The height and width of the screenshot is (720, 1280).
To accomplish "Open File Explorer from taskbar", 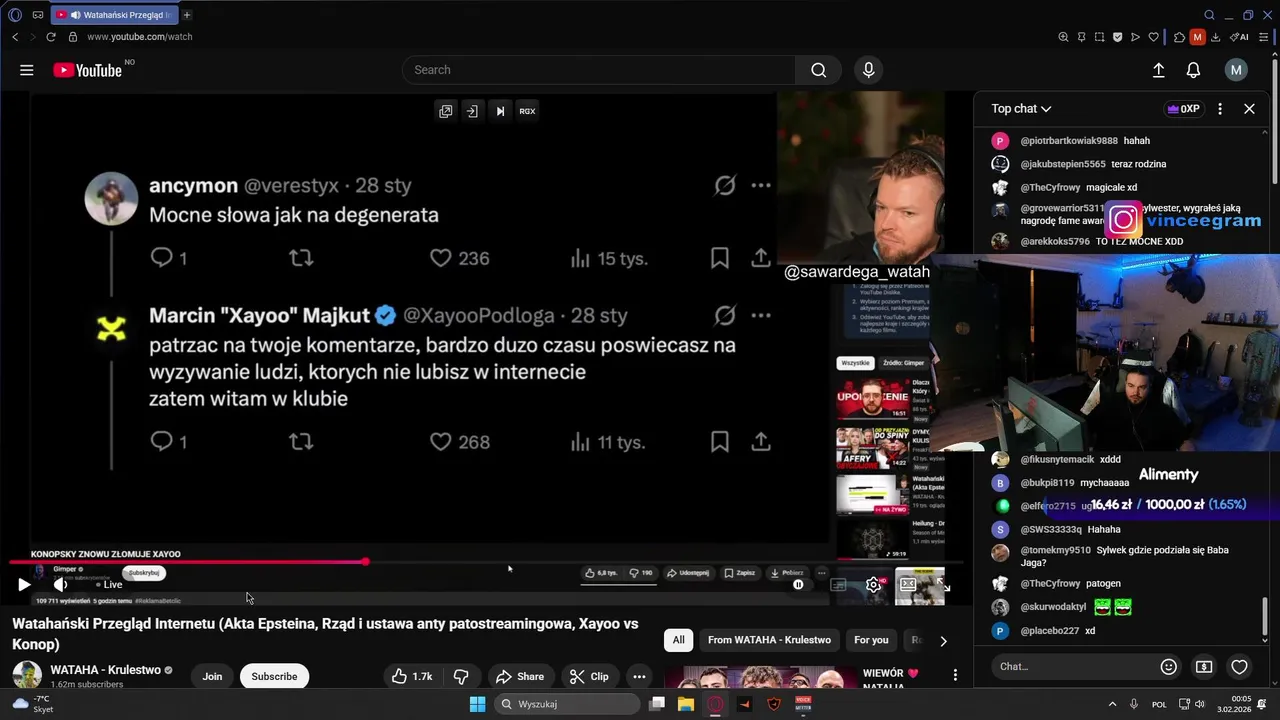I will (x=686, y=704).
